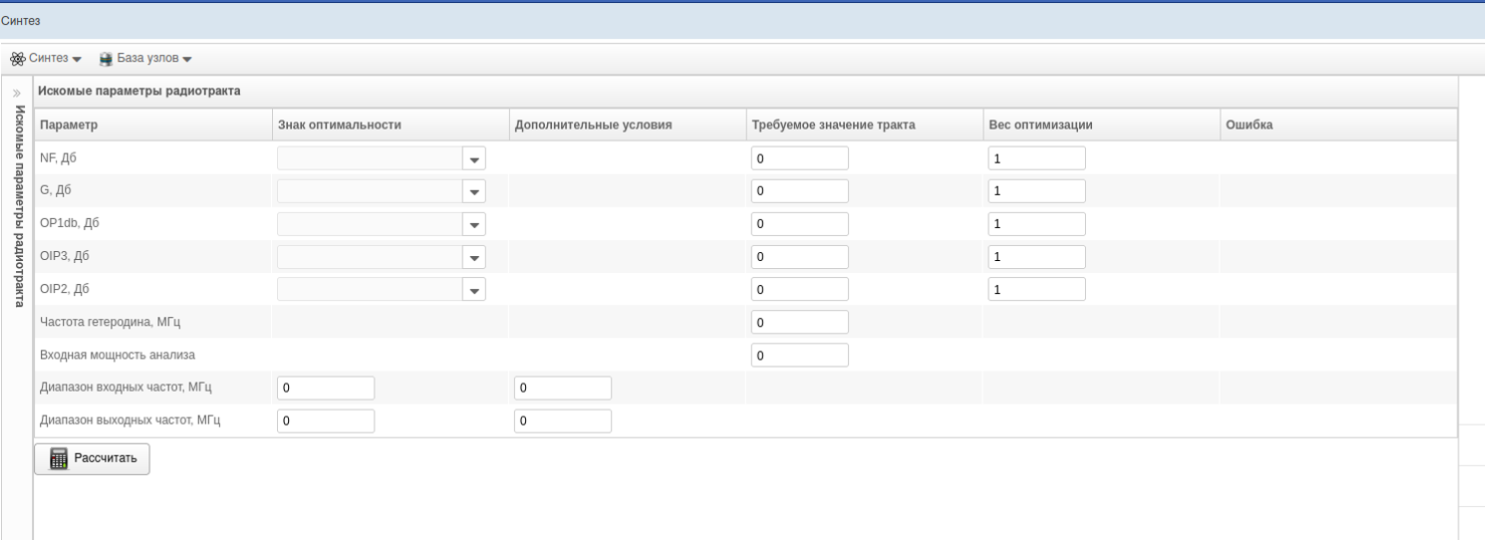Open the OP1db optimality sign dropdown
The image size is (1485, 540).
(474, 225)
